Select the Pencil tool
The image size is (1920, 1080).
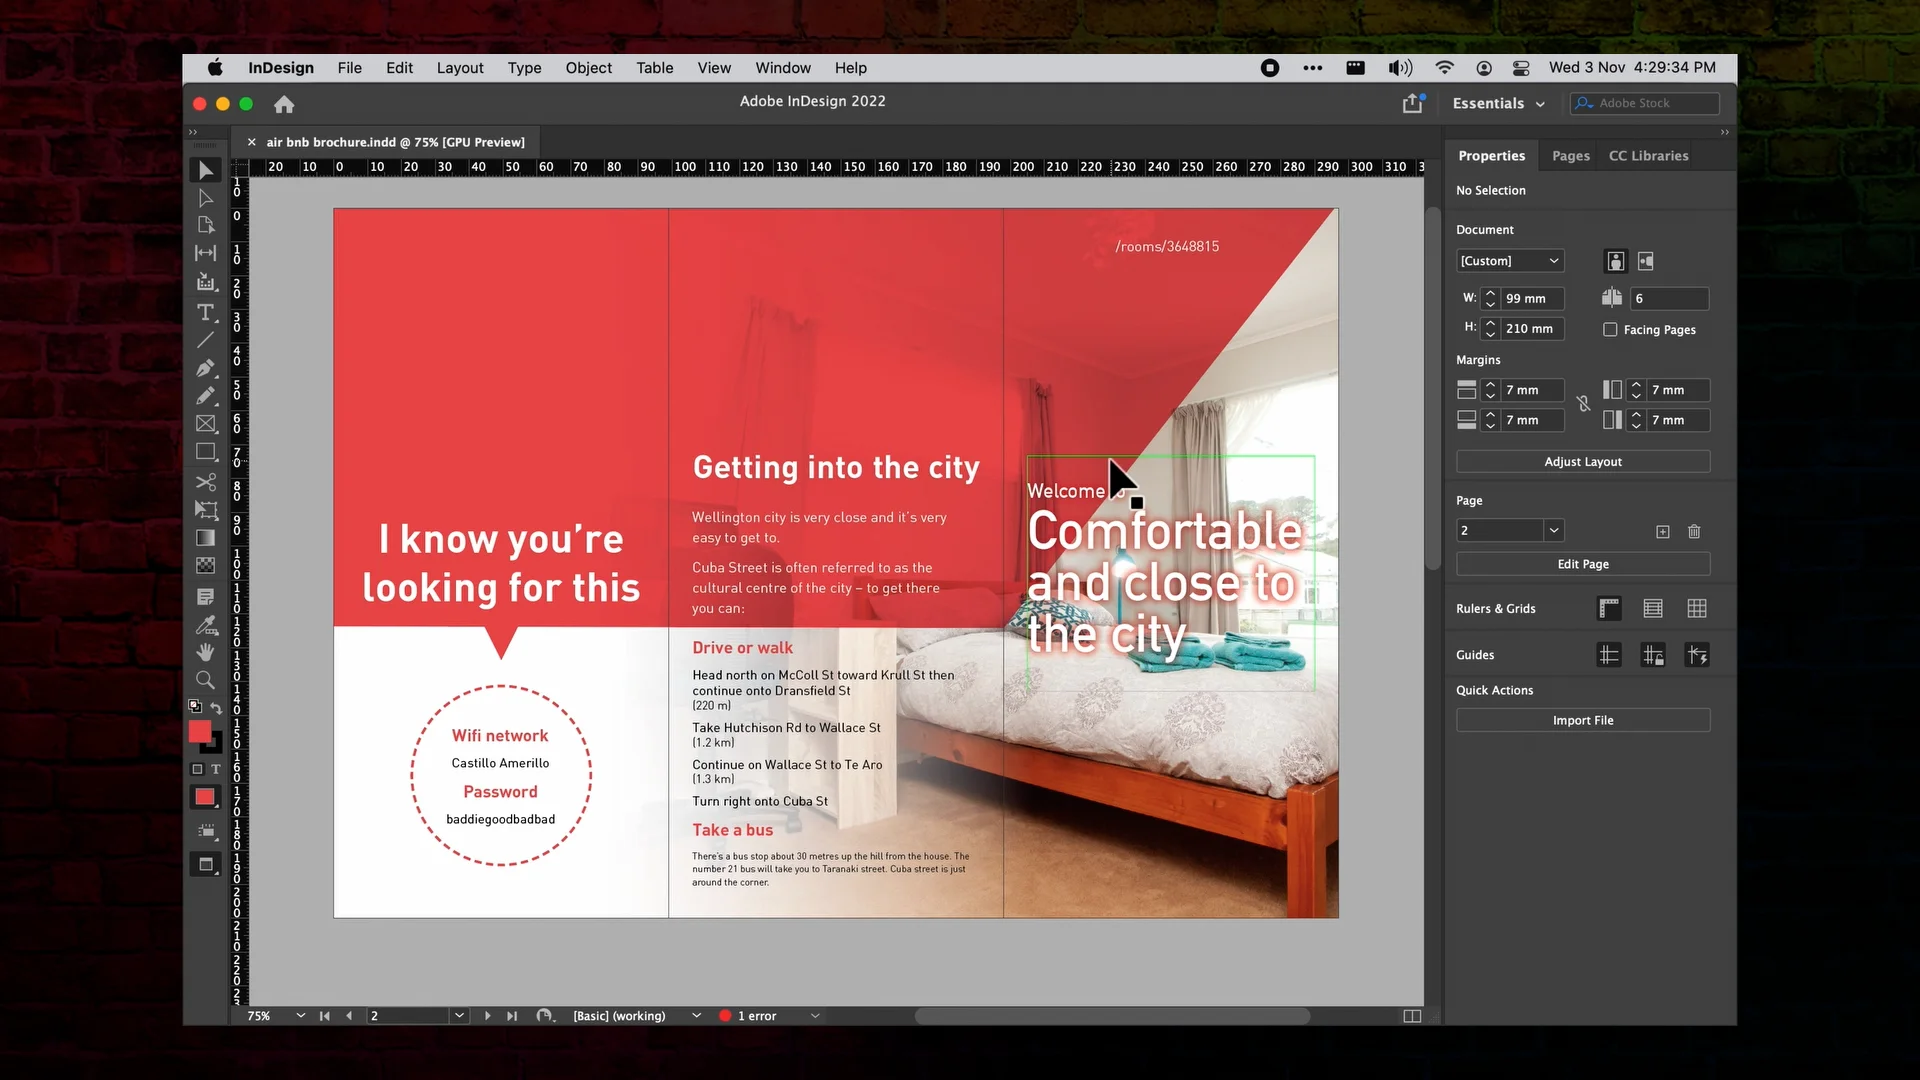[x=206, y=396]
